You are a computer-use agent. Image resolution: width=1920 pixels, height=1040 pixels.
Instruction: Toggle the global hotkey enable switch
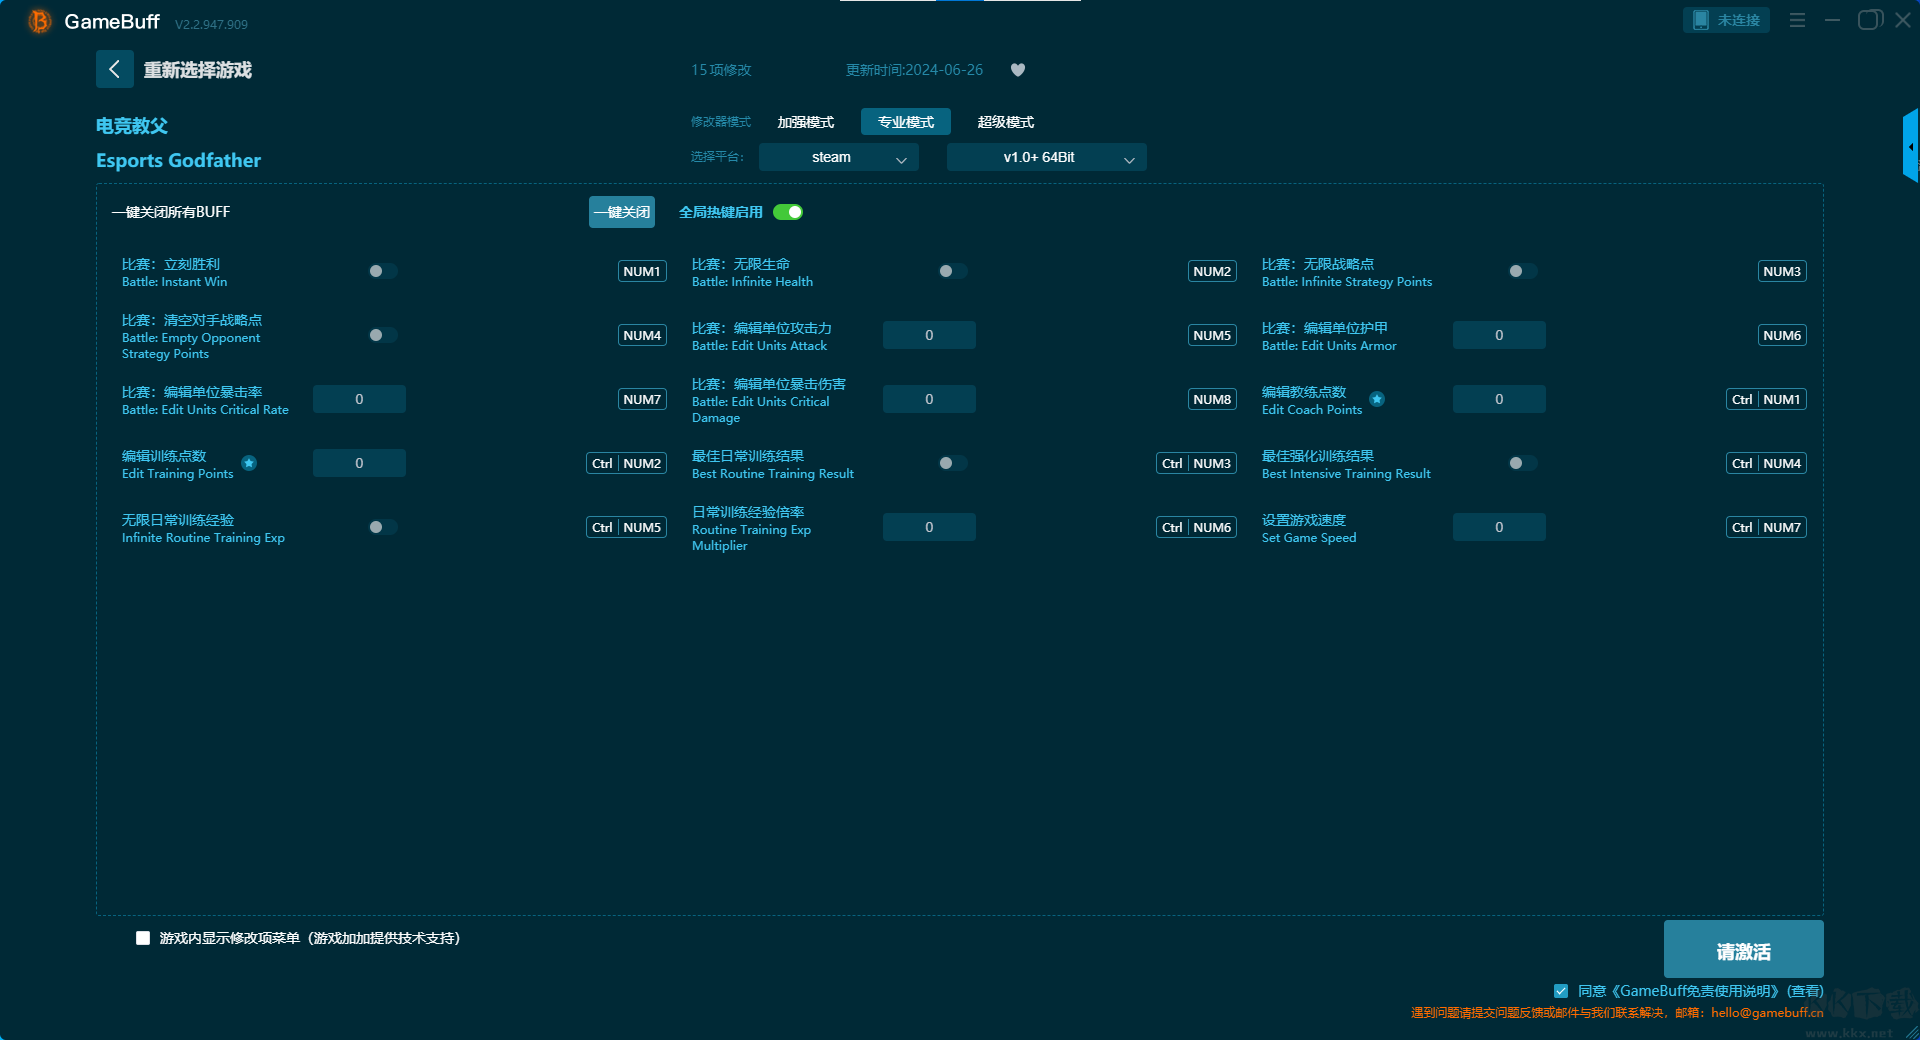[788, 212]
